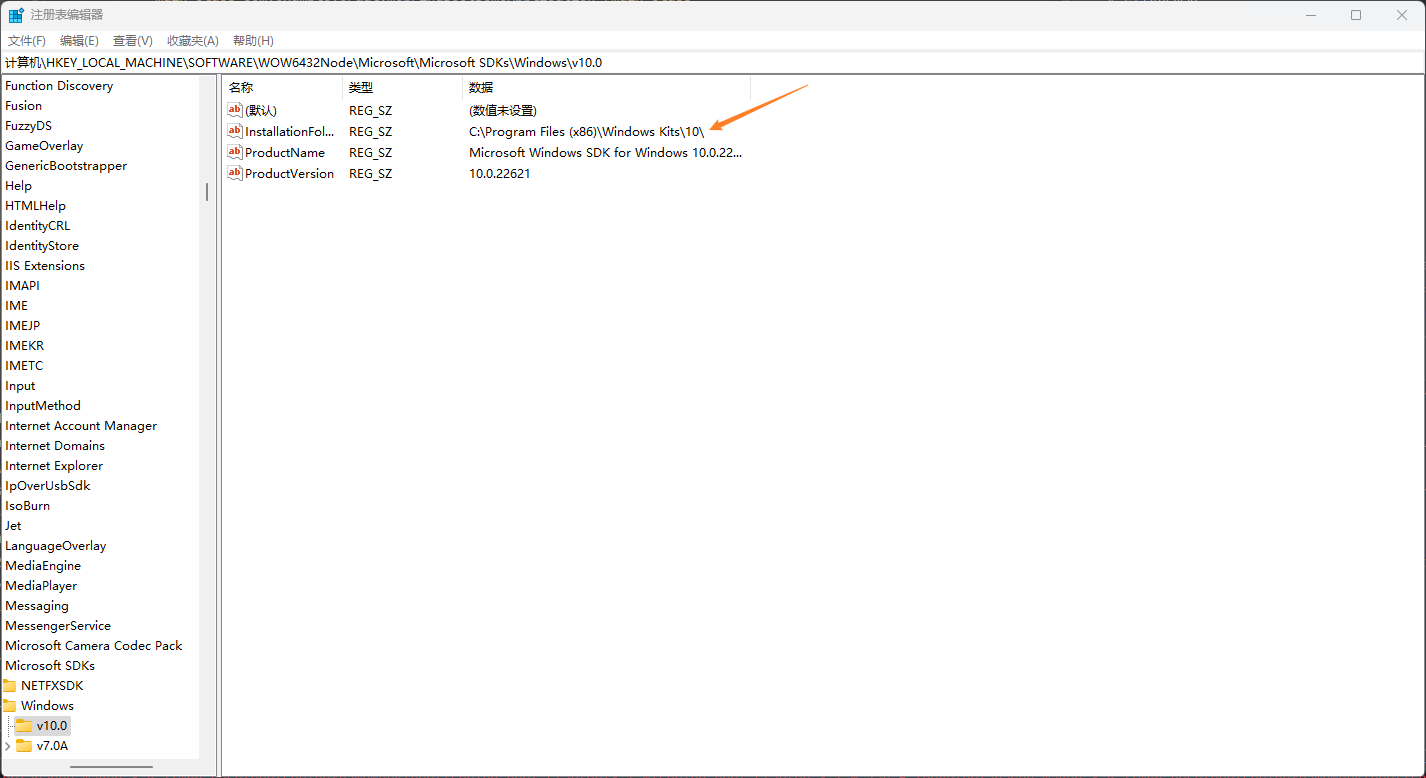Select the IdentityCRL key
Screen dimensions: 1426x778
click(x=38, y=226)
